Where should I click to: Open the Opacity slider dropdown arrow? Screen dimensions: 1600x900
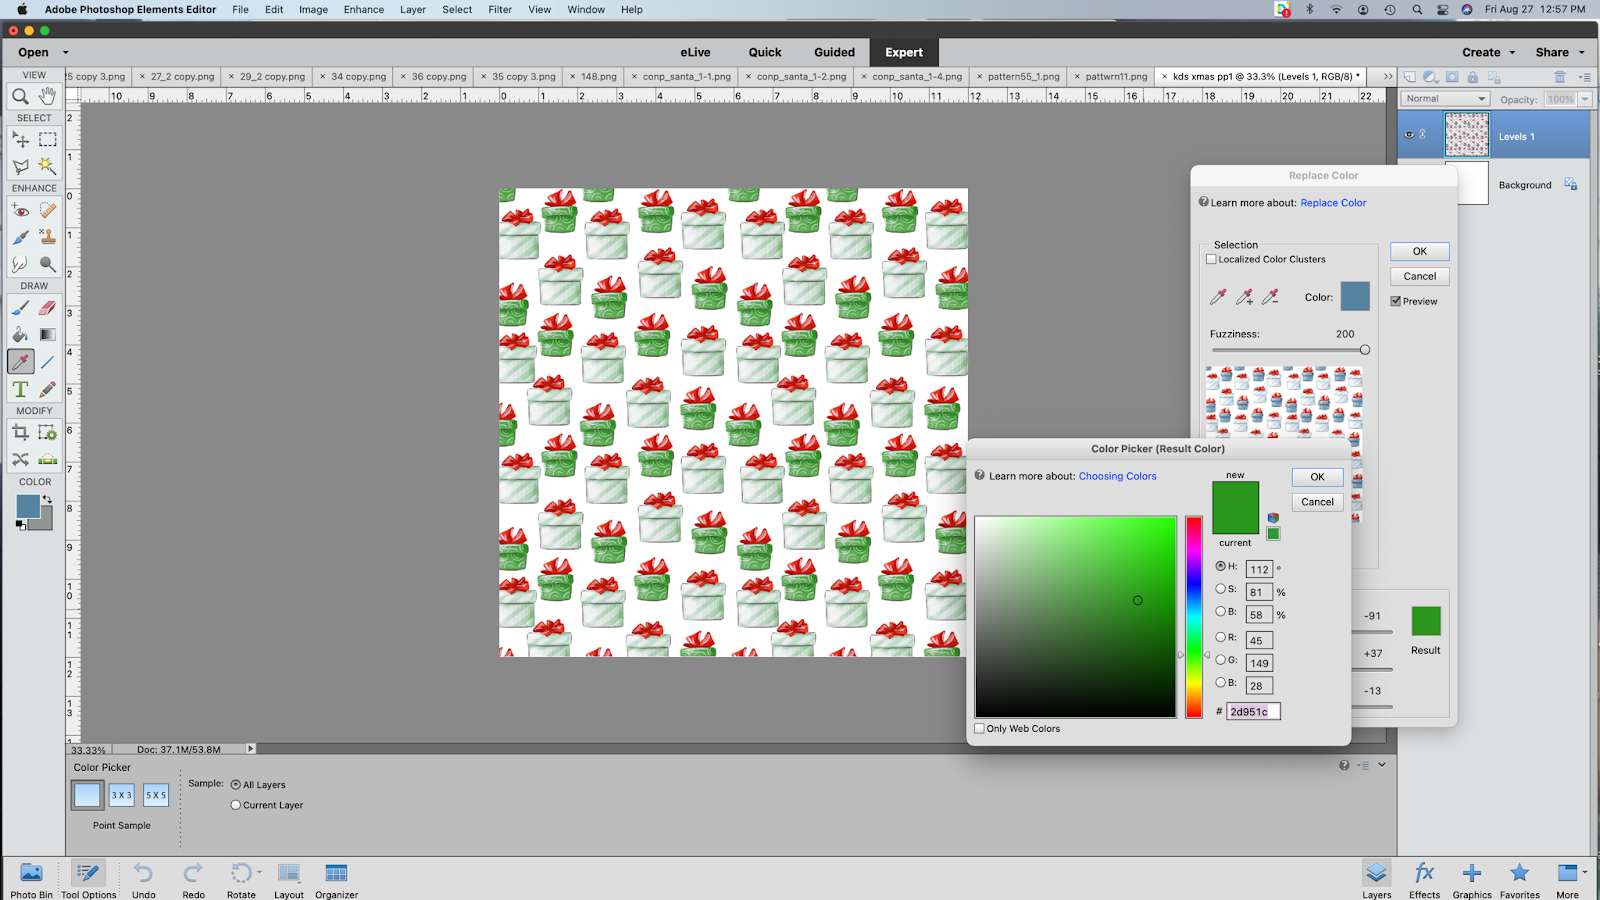pos(1585,99)
